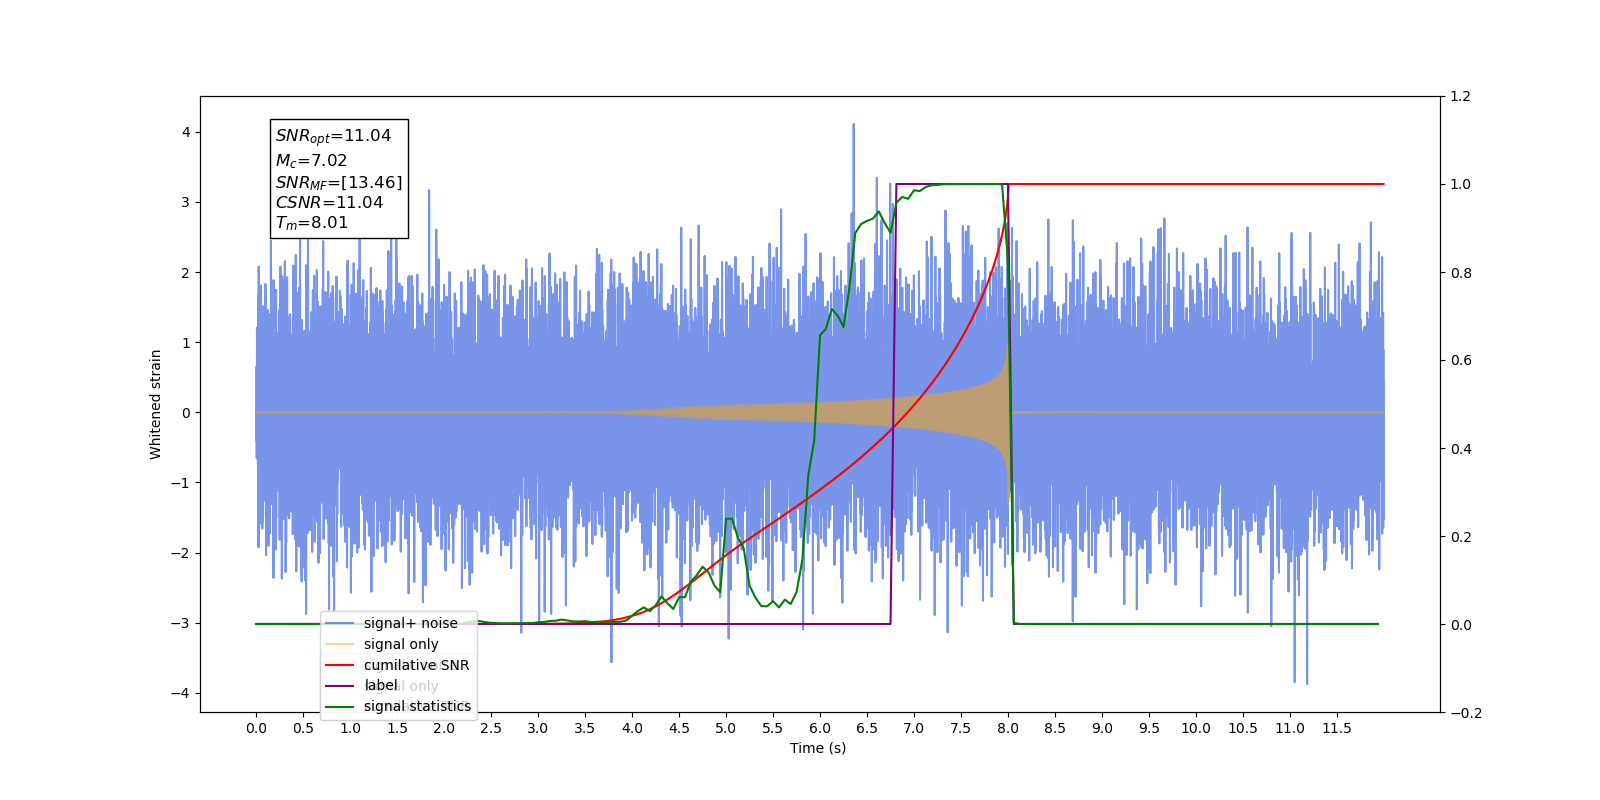Click the 6.5 tick on the time axis
The height and width of the screenshot is (800, 1600).
[x=867, y=728]
